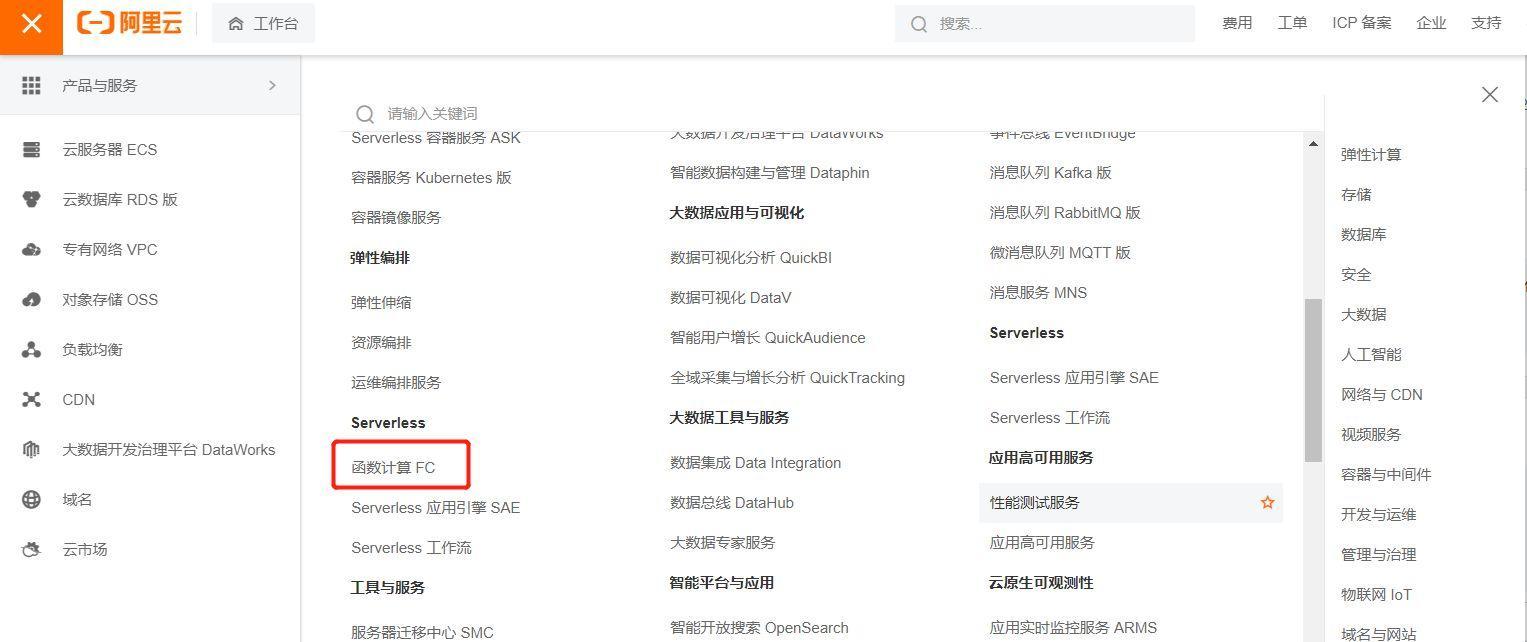
Task: Jump to 人工智能 category
Action: (x=1371, y=355)
